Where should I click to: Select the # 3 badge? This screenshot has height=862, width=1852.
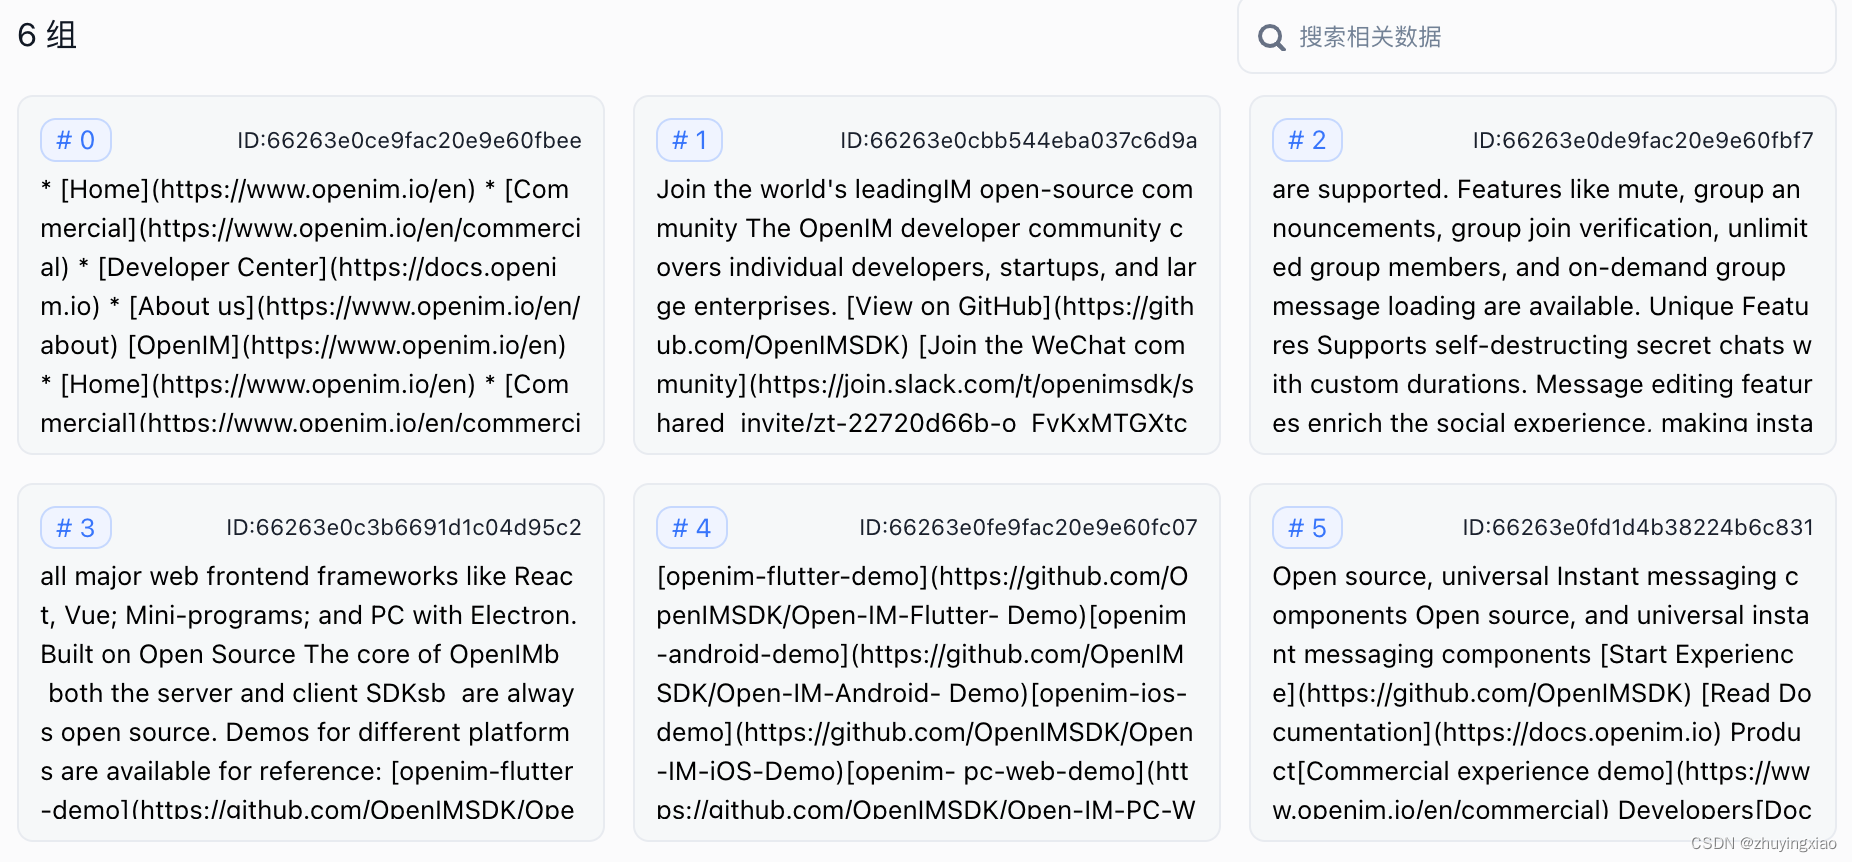(x=76, y=528)
